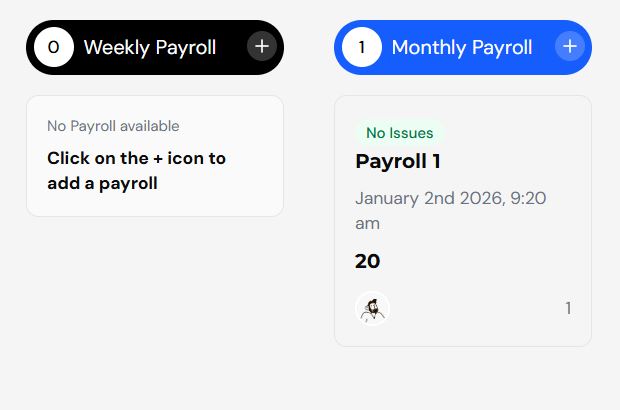This screenshot has height=410, width=620.
Task: Click the Monthly Payroll count badge showing 1
Action: click(362, 47)
